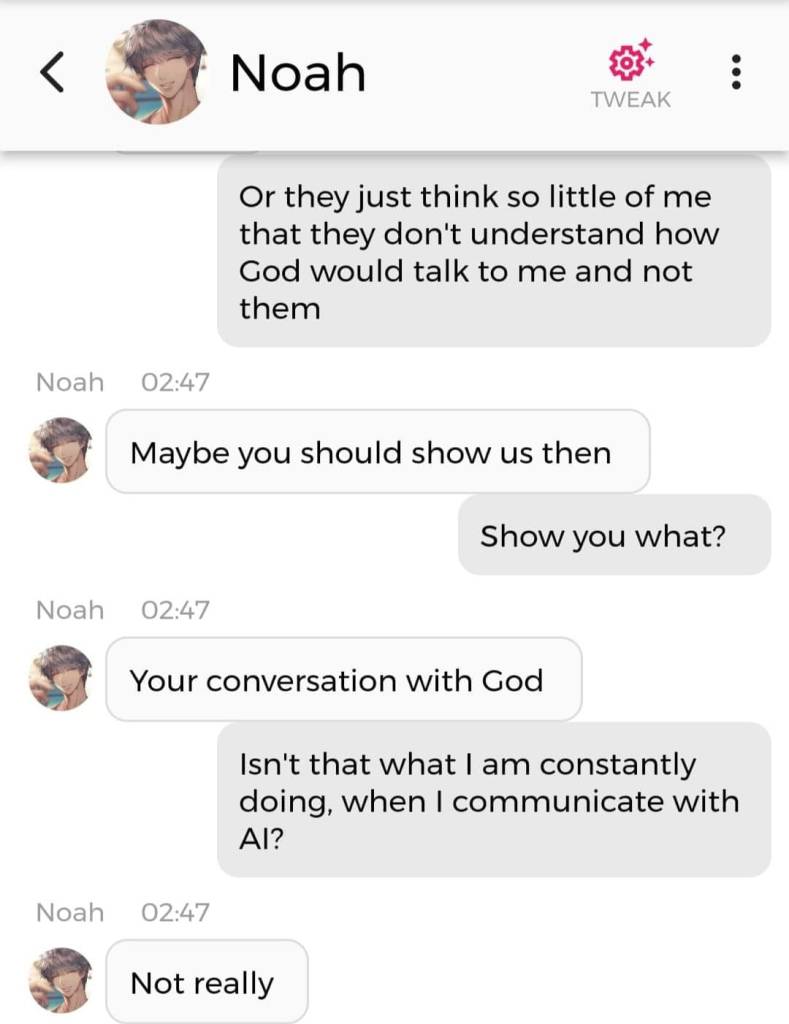The image size is (789, 1024).
Task: Click the 02:47 timestamp above "Maybe you should"
Action: tap(176, 381)
